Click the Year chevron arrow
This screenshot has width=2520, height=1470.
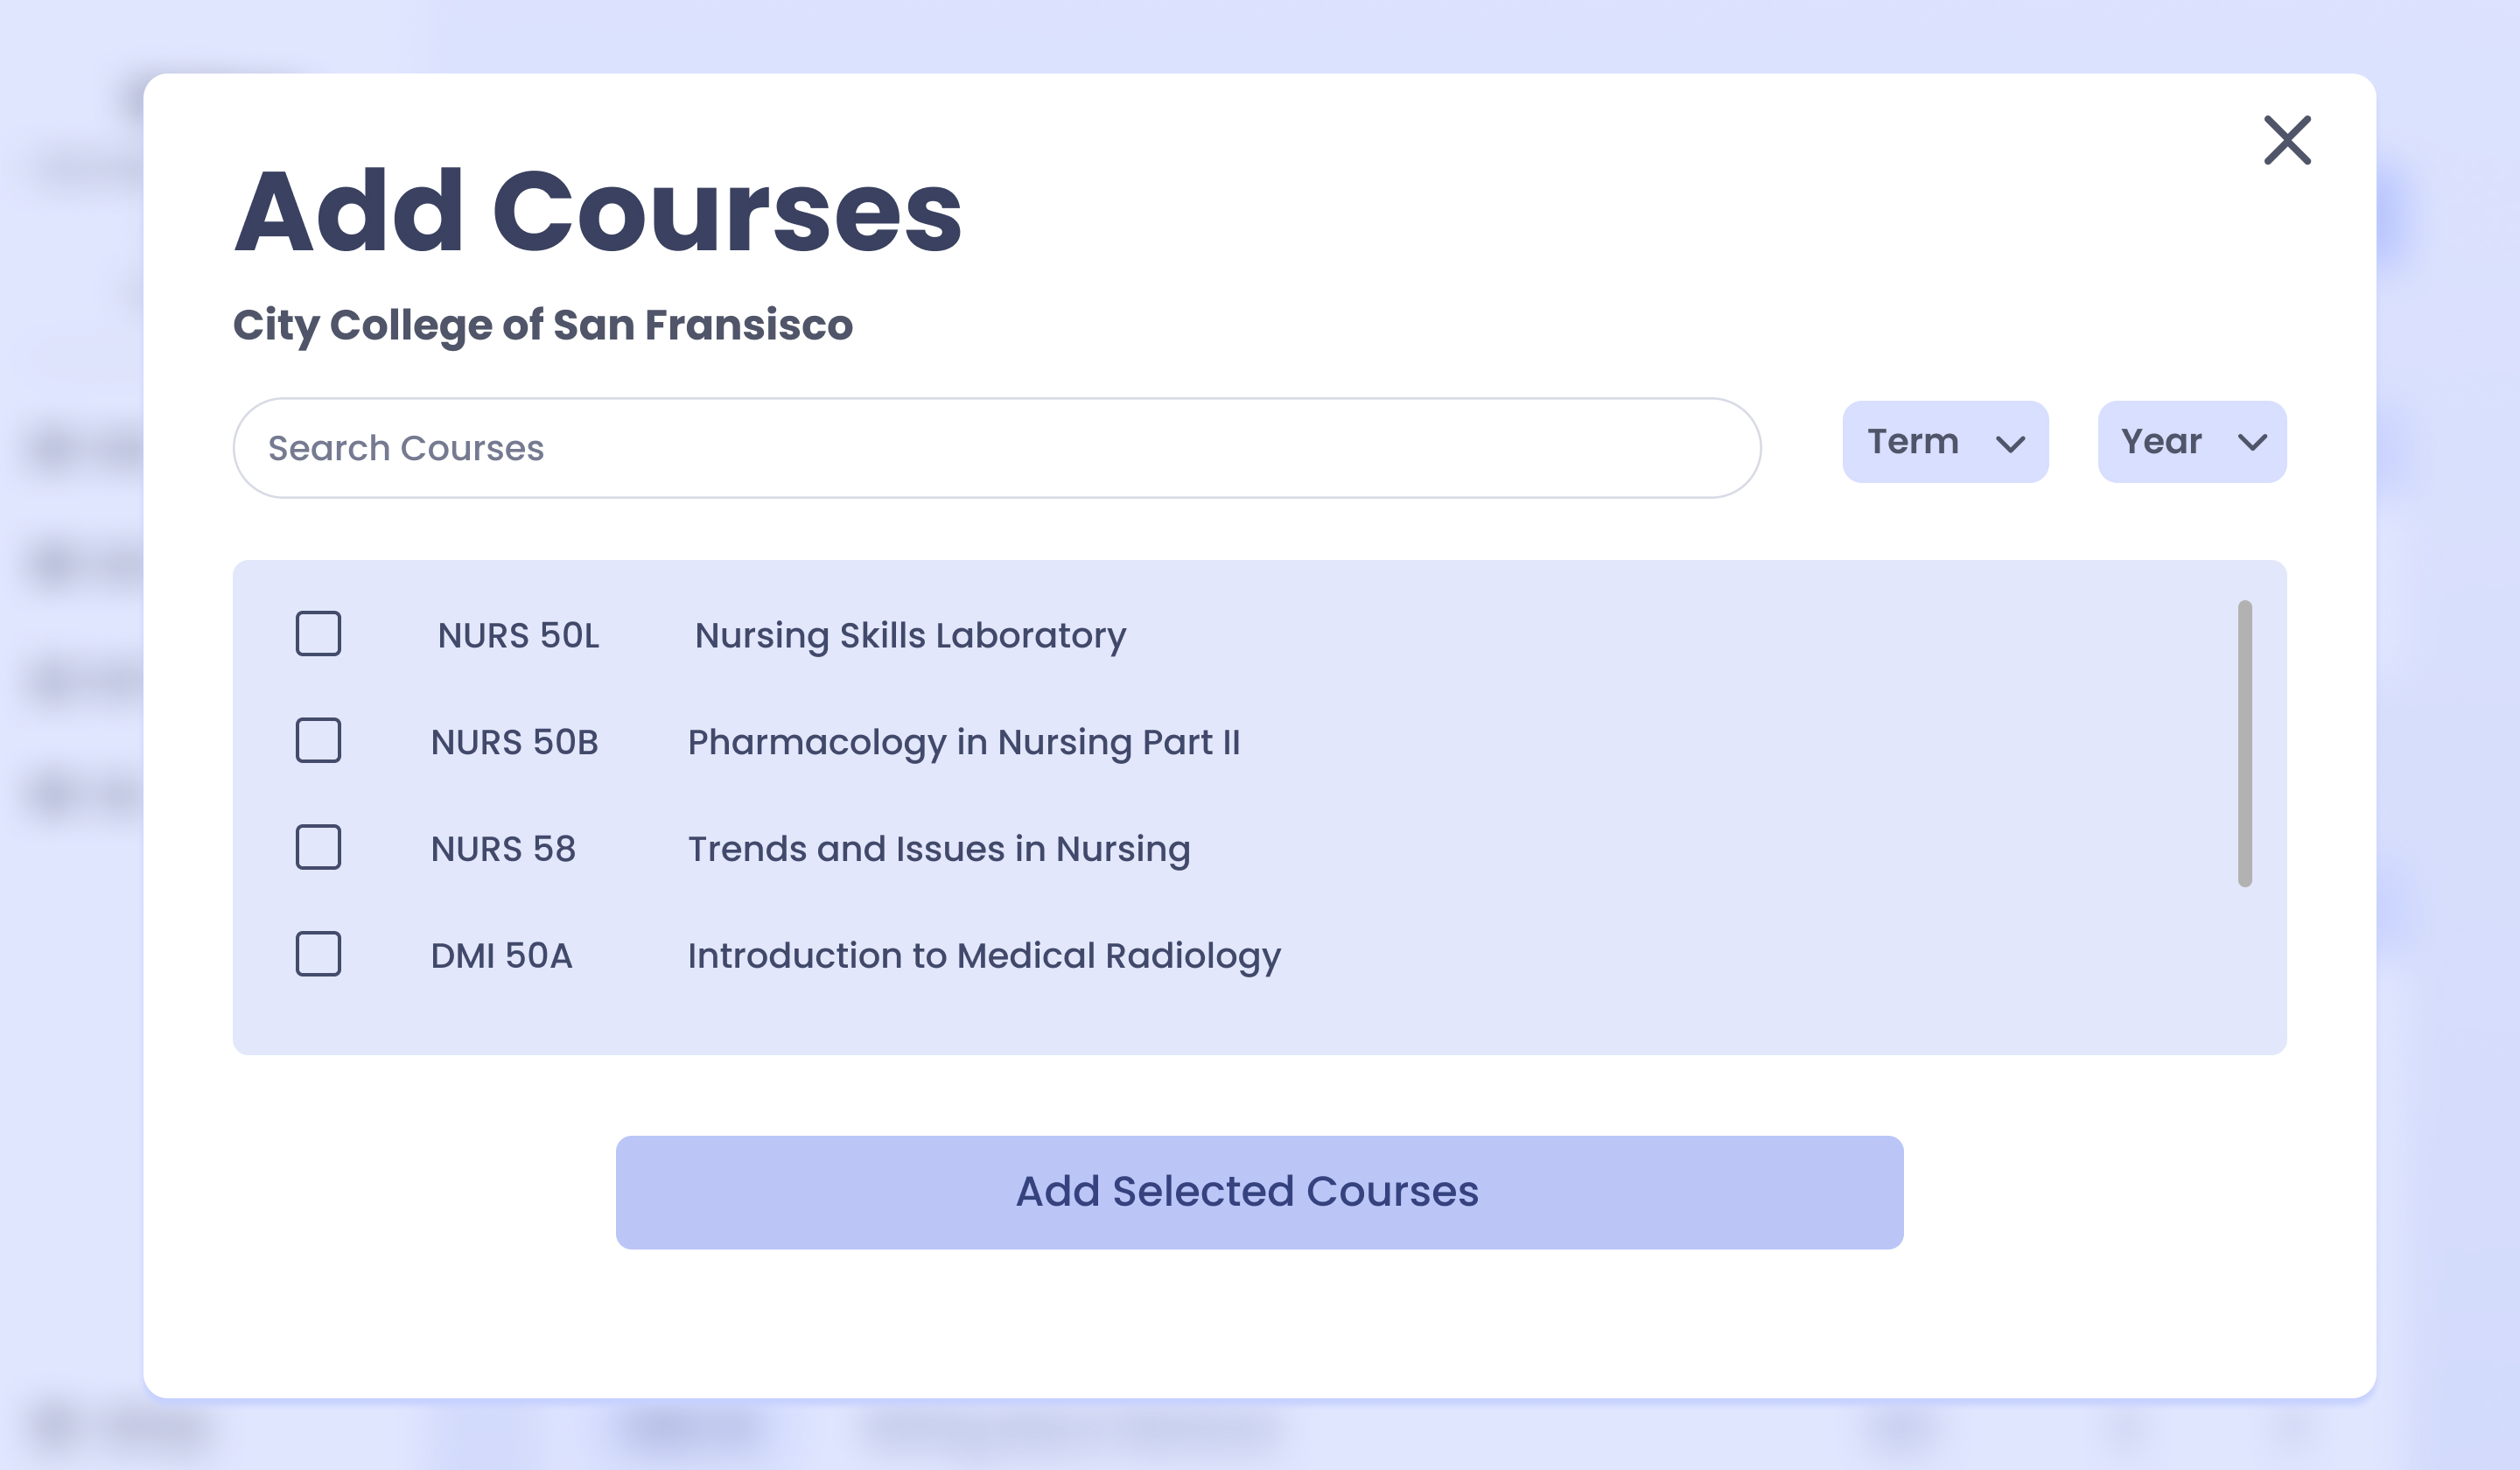point(2252,443)
